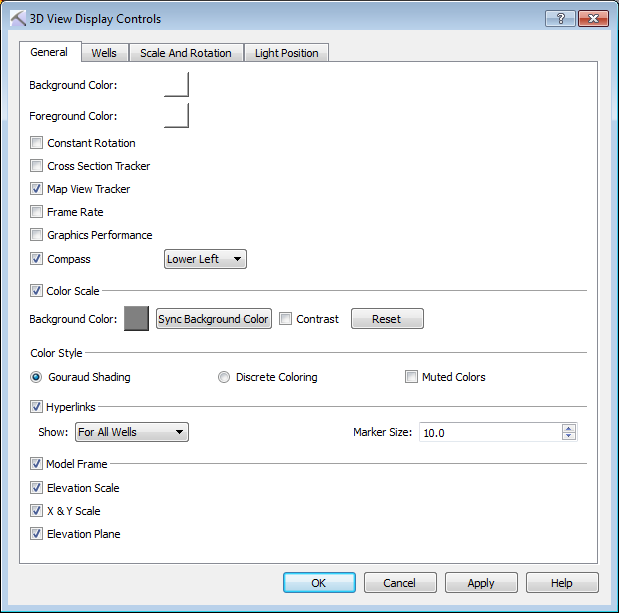
Task: Pick the general Background Color swatch
Action: (x=176, y=85)
